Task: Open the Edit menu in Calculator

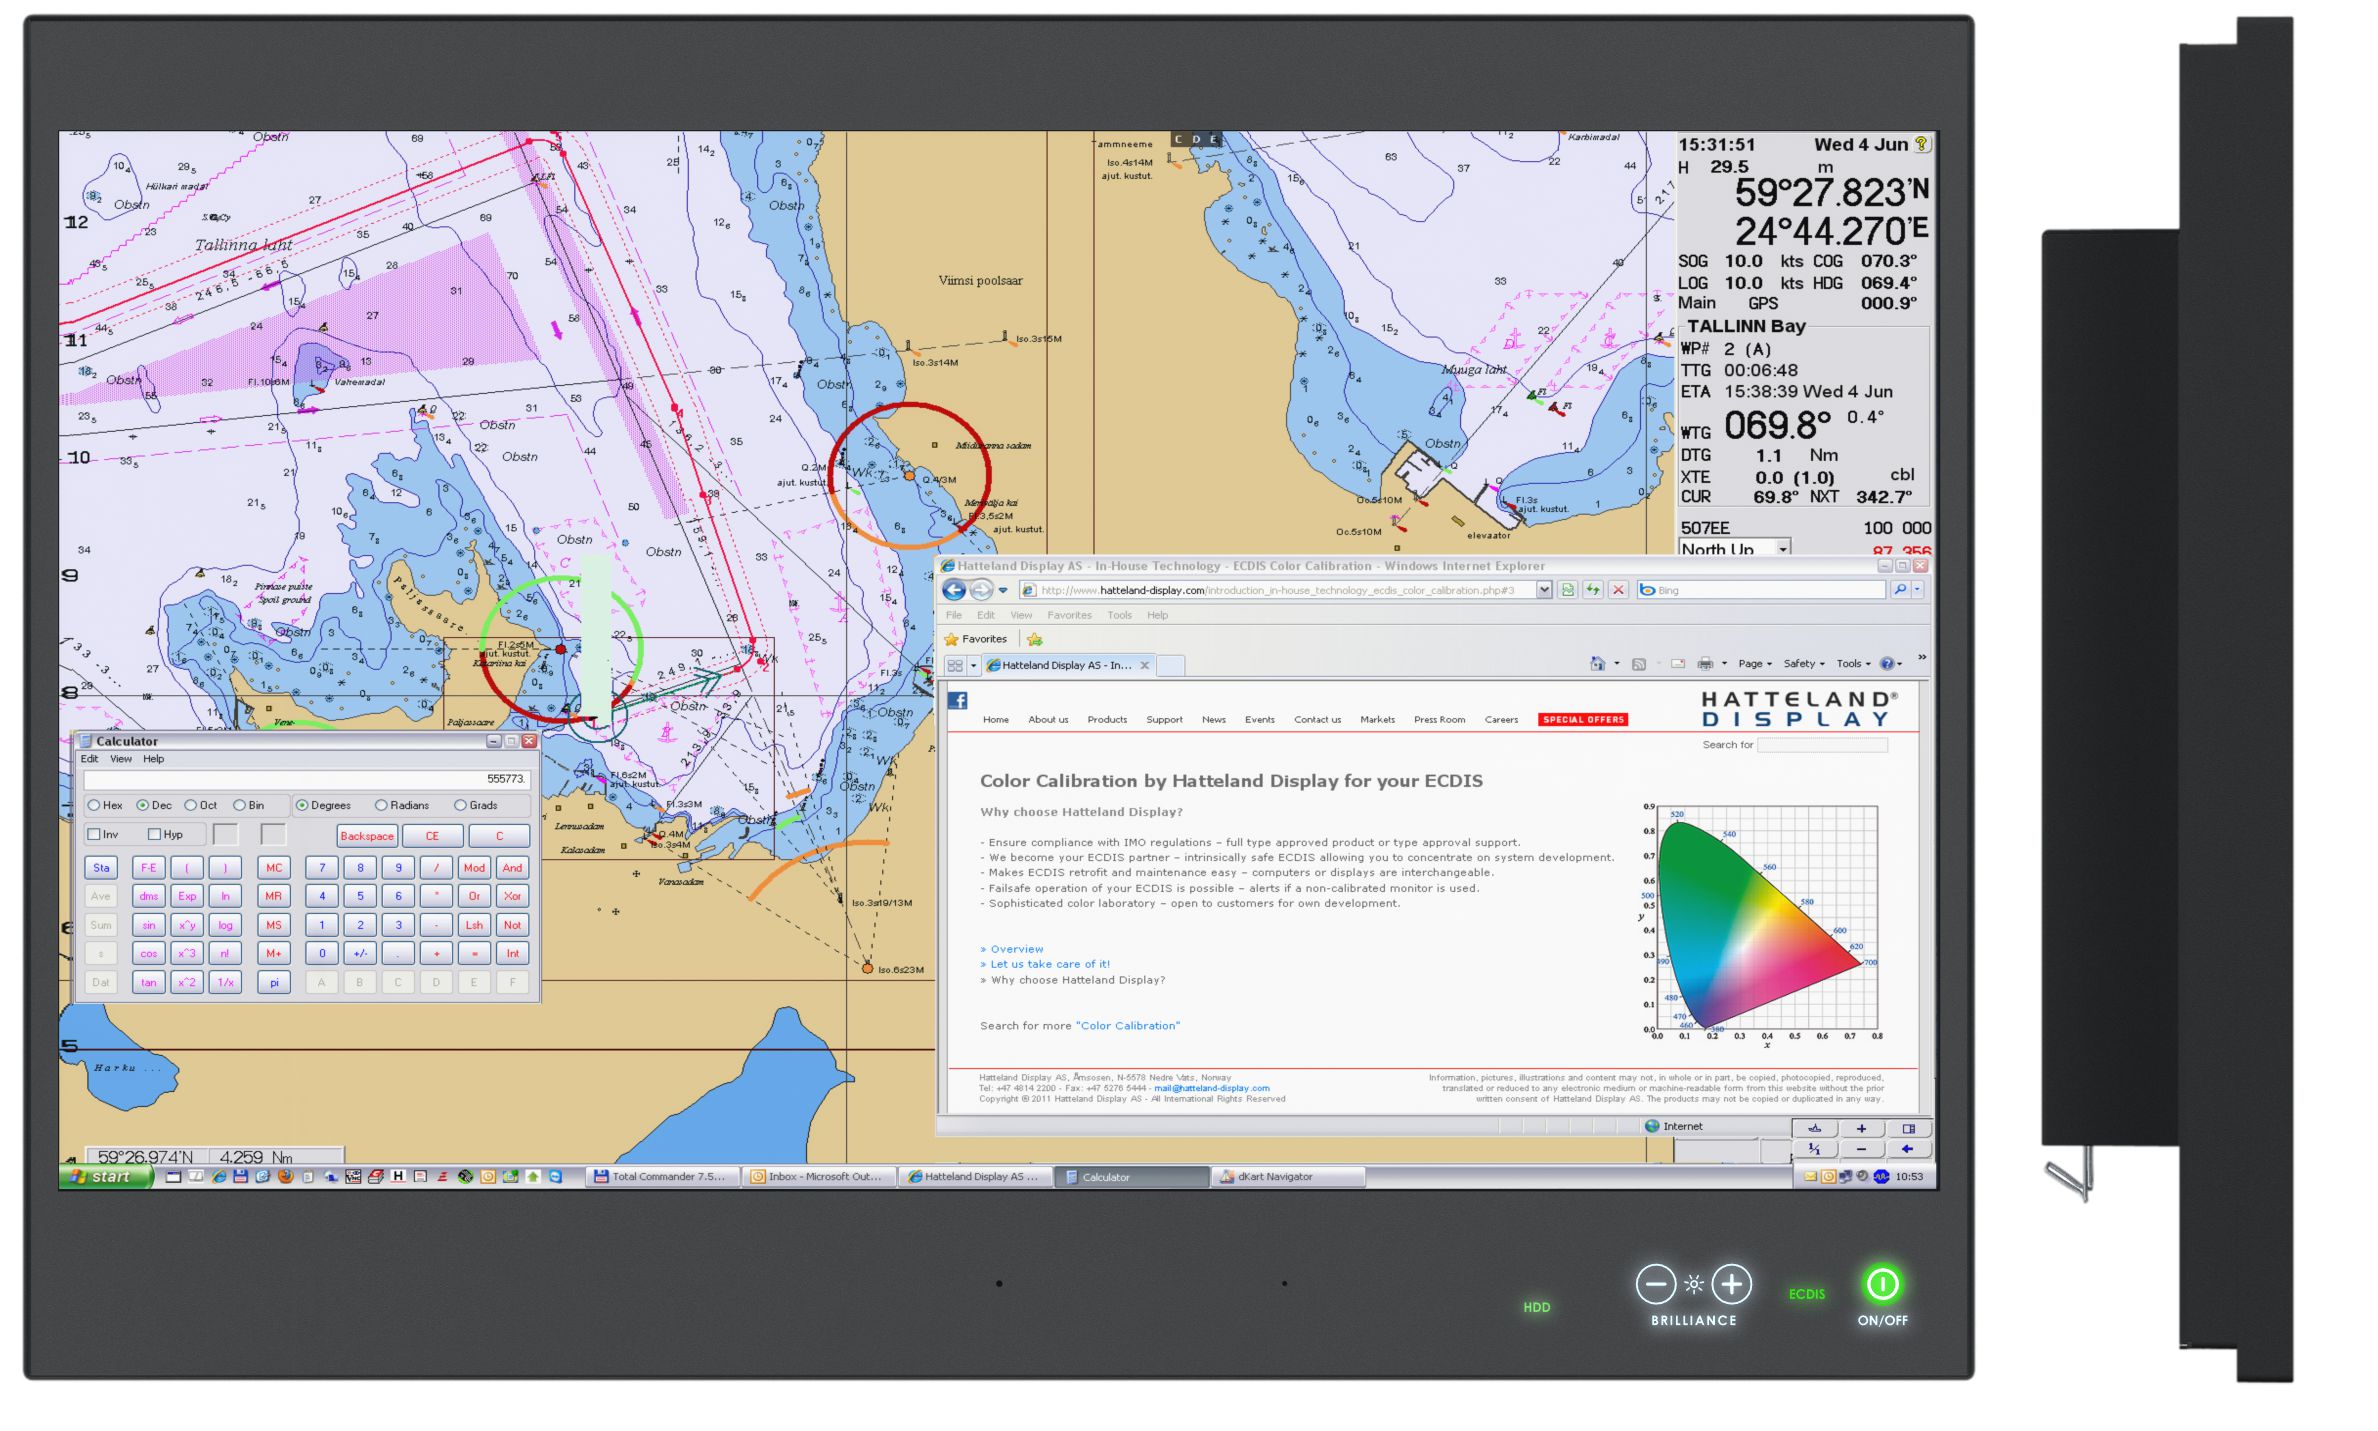Action: coord(89,759)
